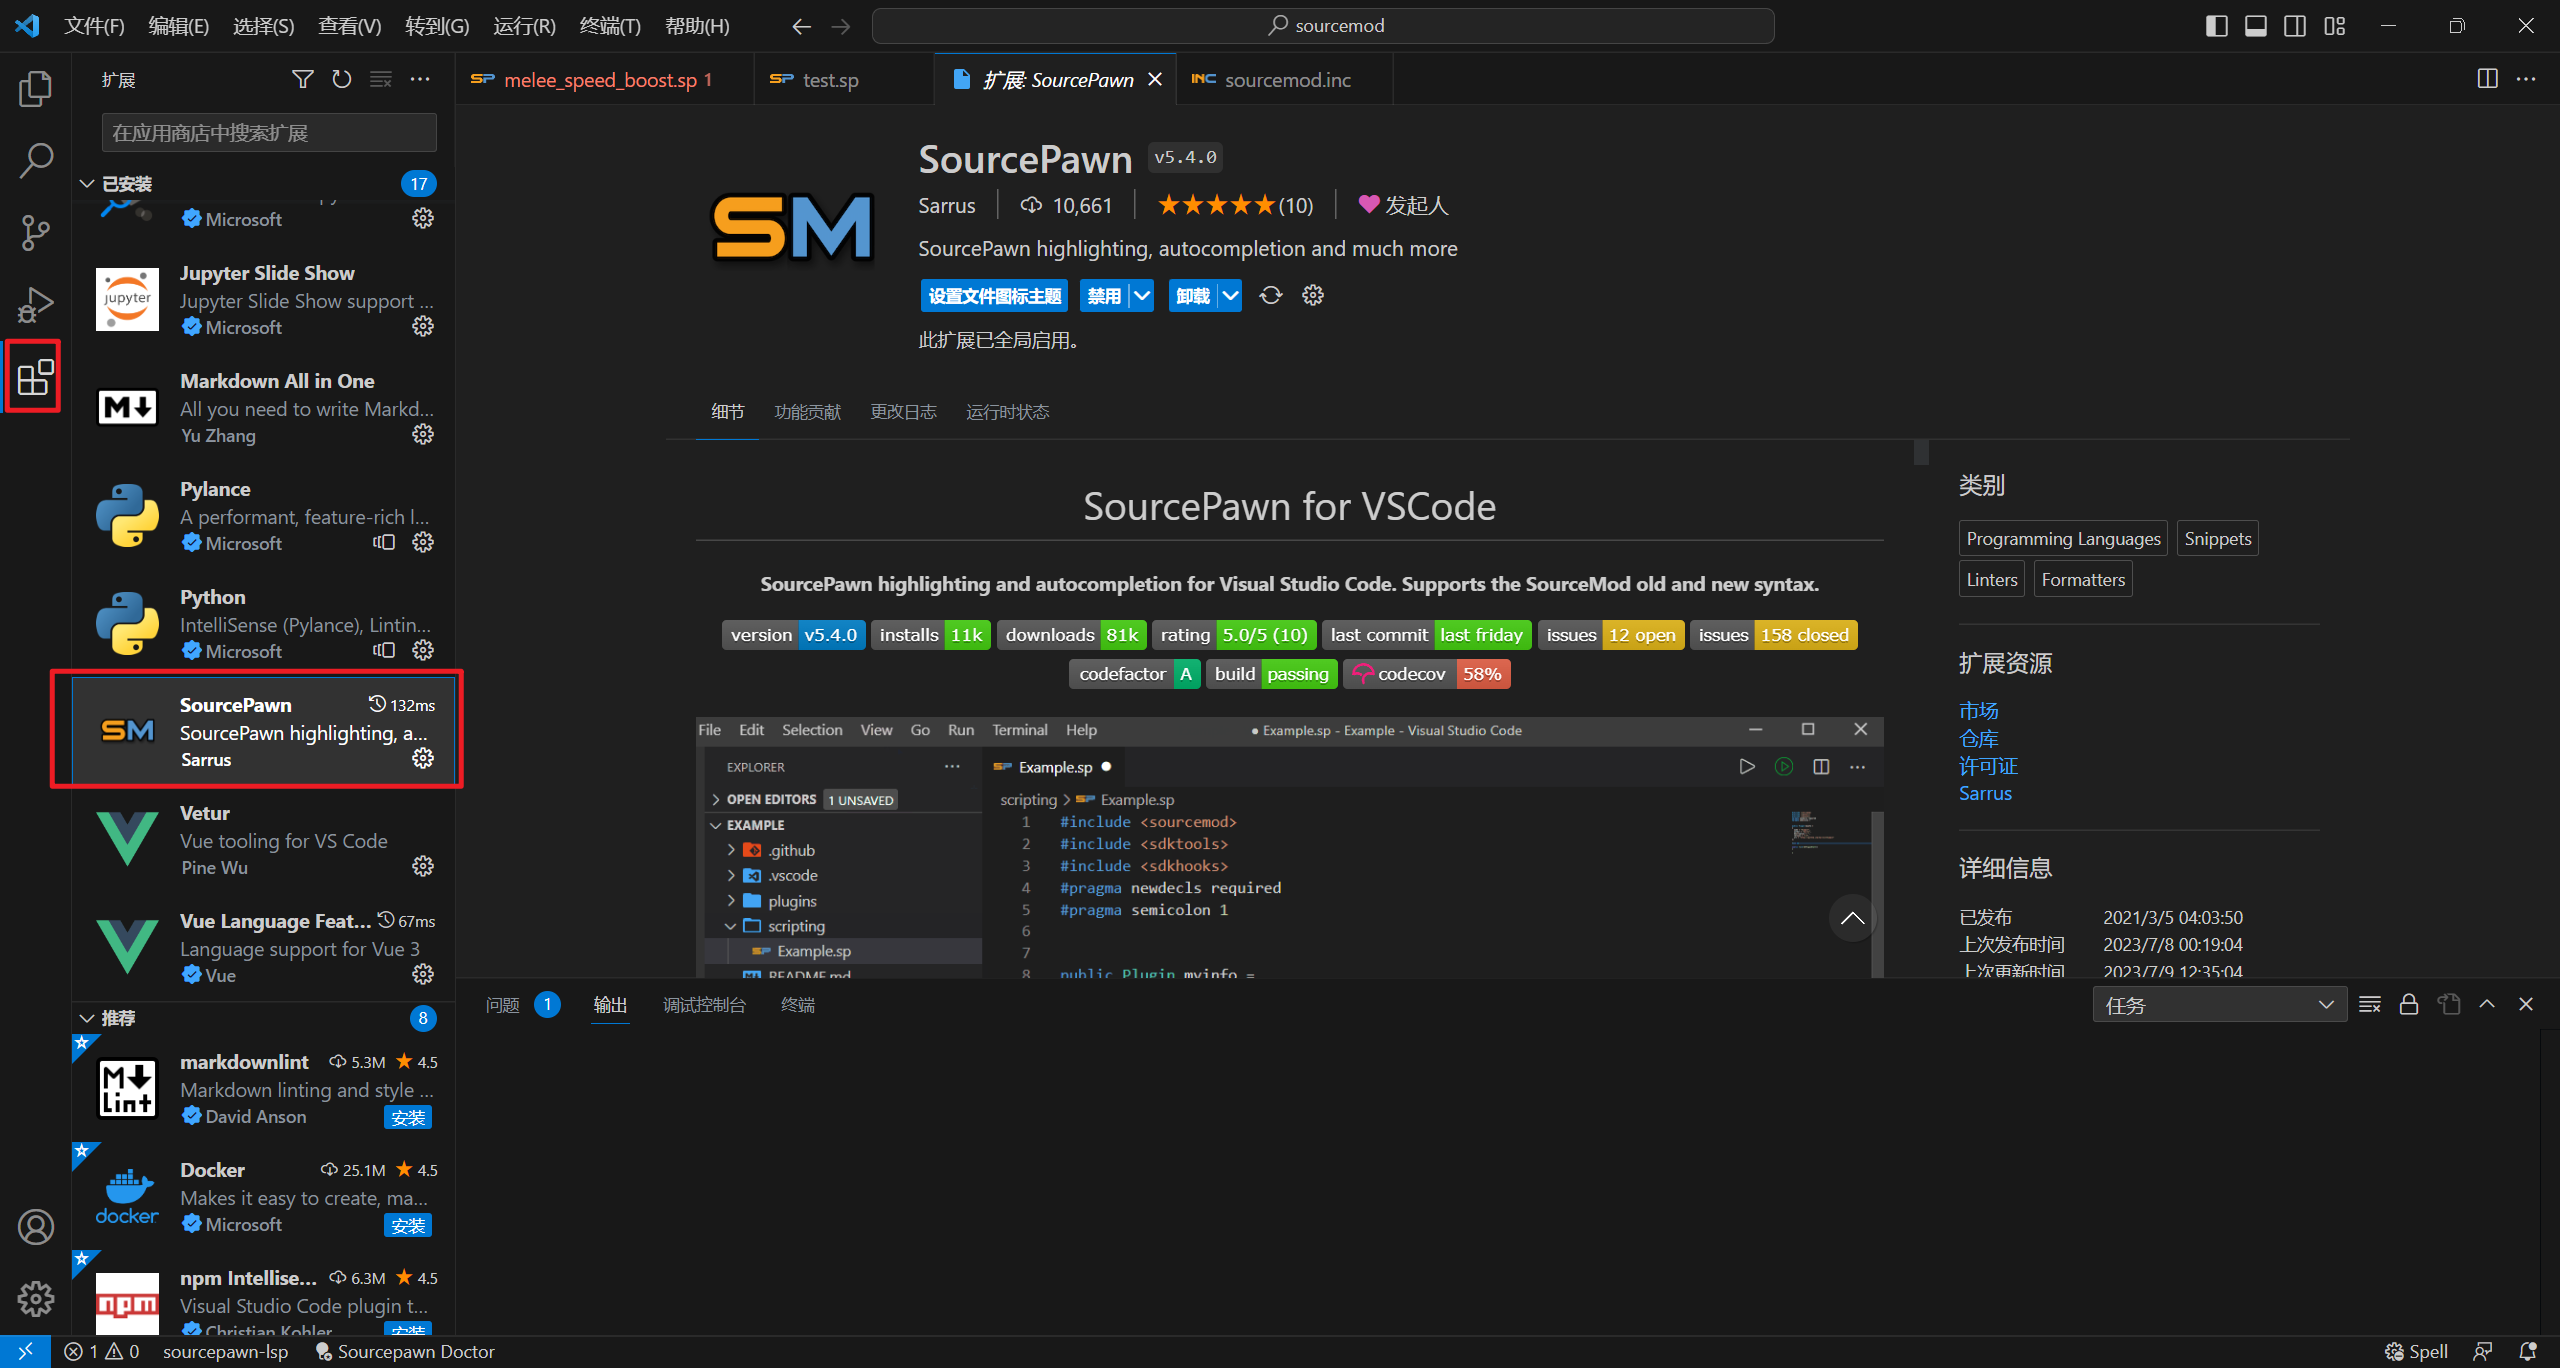Clear the output panel
This screenshot has height=1368, width=2560.
click(x=2370, y=1005)
